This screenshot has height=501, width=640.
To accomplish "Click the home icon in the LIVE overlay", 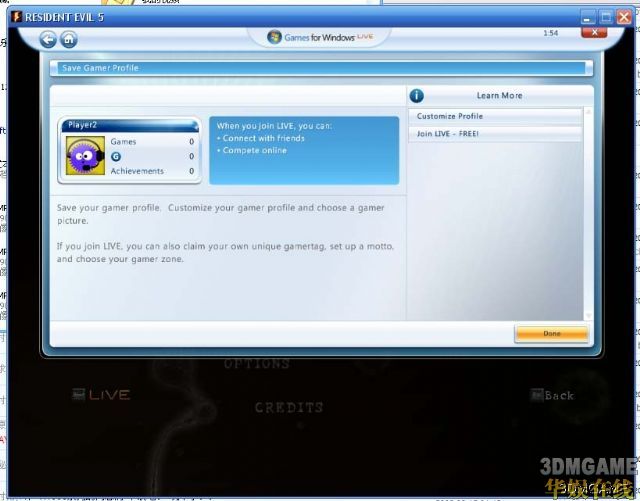I will pyautogui.click(x=69, y=40).
